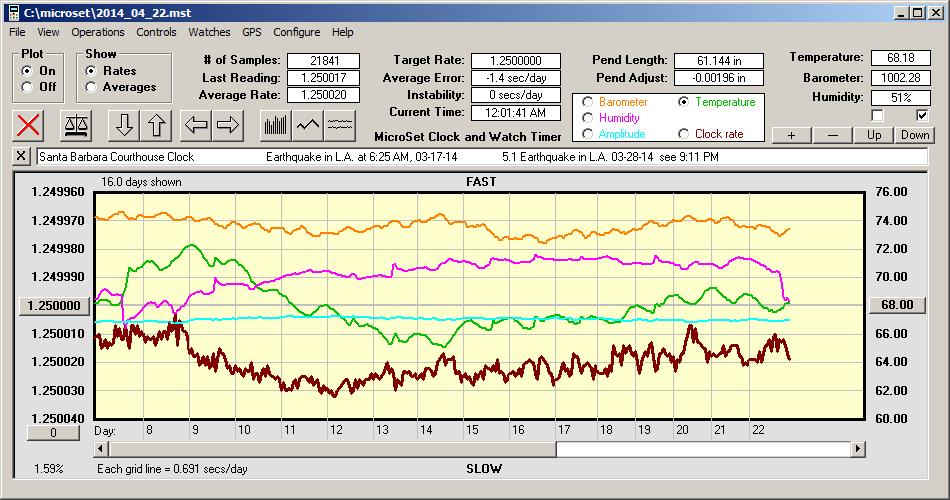Select the zigzag line graph icon
This screenshot has width=950, height=500.
click(308, 125)
